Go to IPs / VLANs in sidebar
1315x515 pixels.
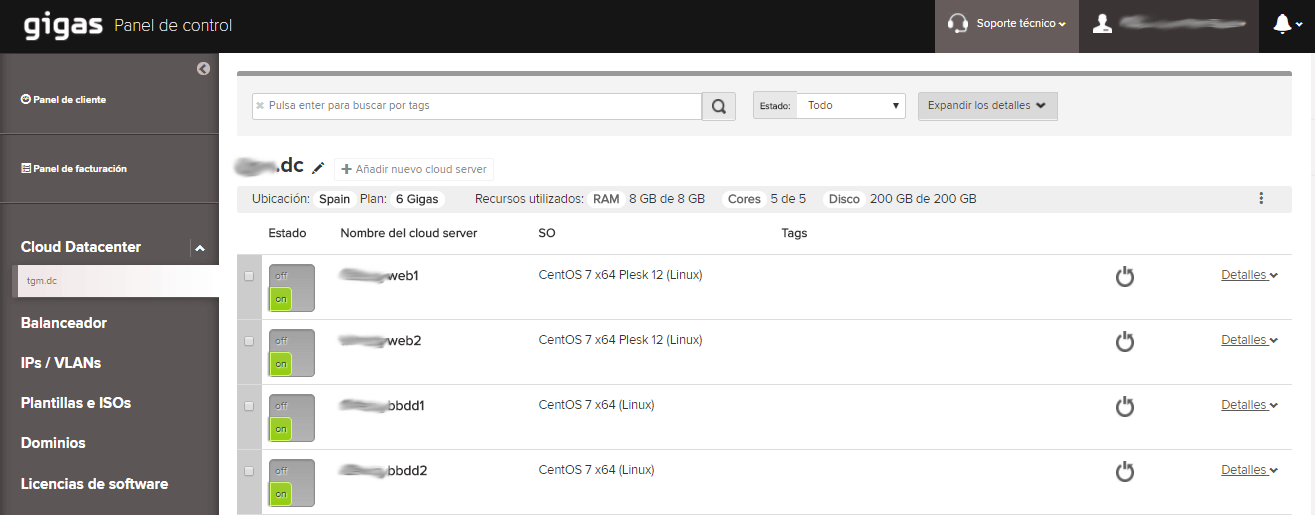tap(61, 363)
